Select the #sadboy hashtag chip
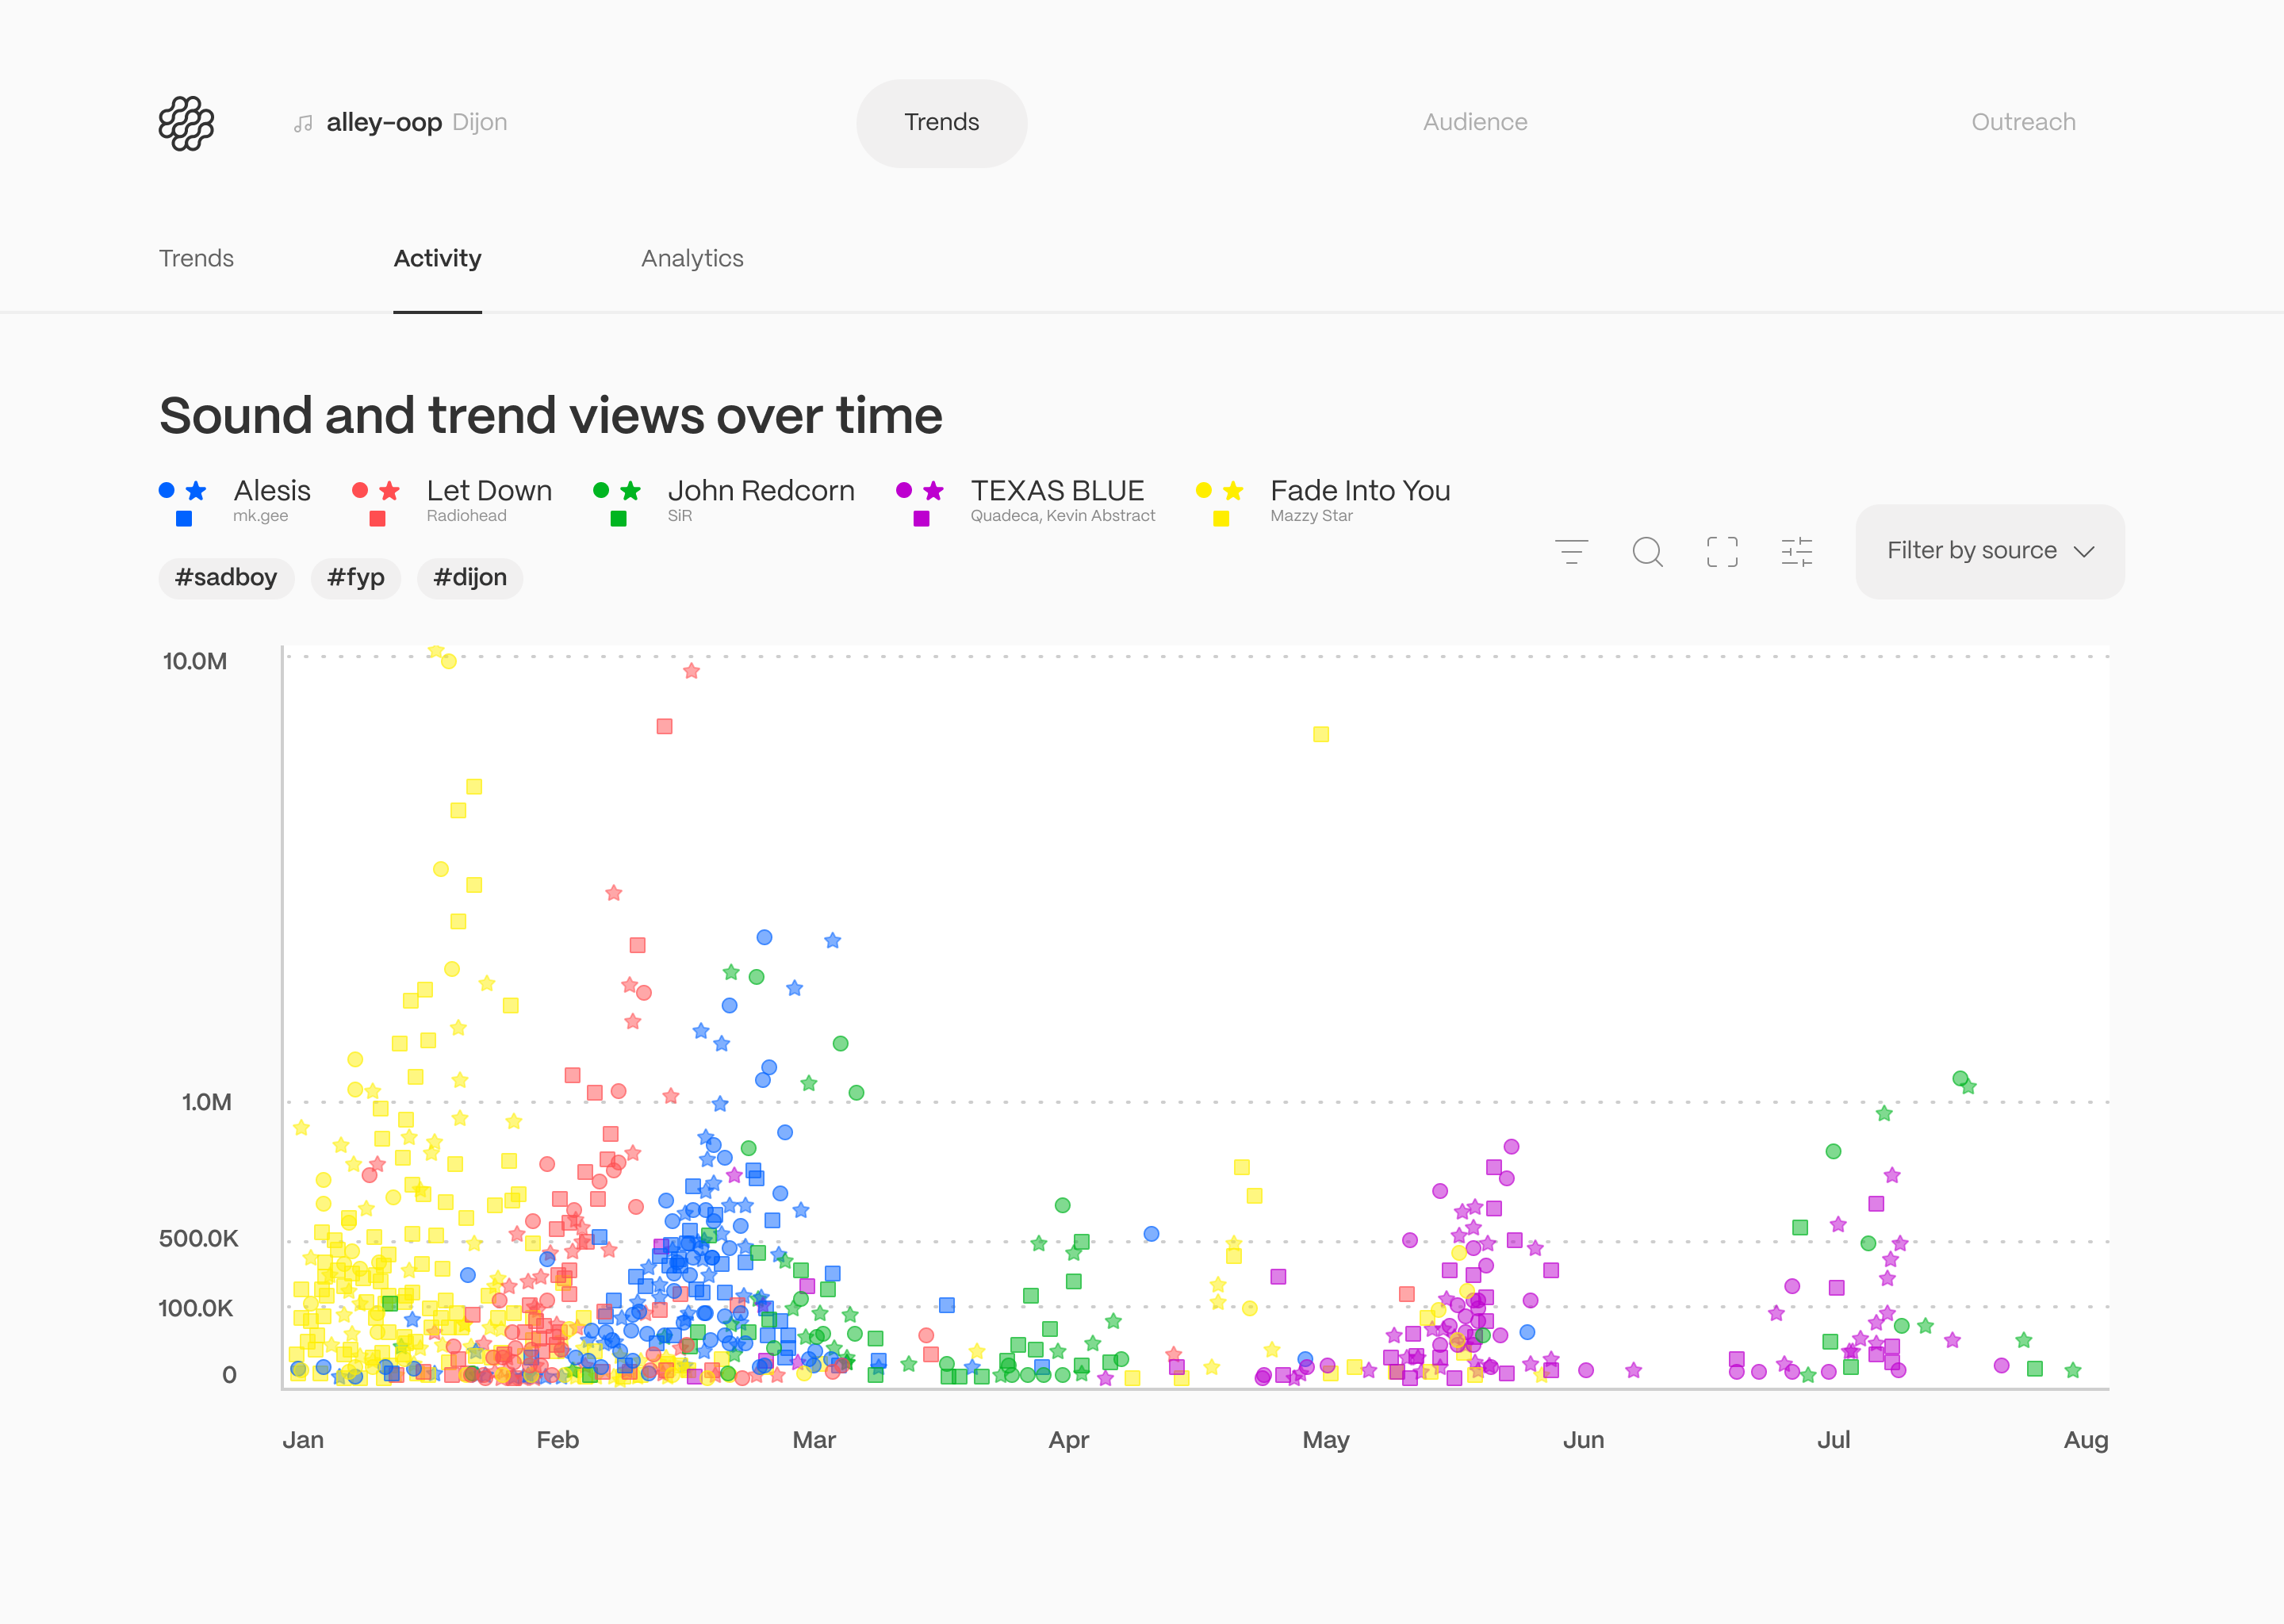The height and width of the screenshot is (1624, 2284). pyautogui.click(x=226, y=578)
